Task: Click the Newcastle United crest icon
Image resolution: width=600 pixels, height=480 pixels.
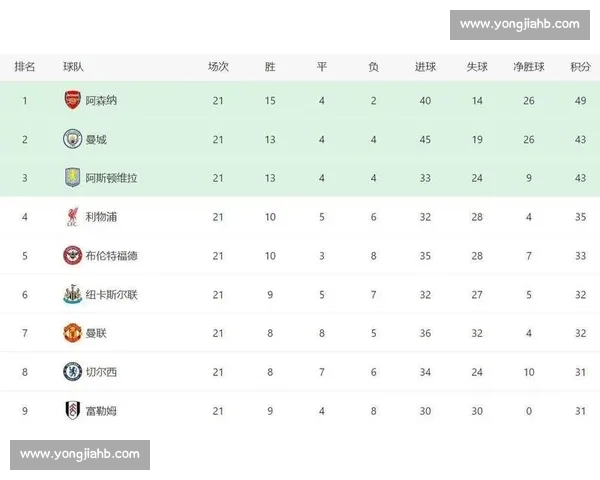Action: (x=72, y=294)
